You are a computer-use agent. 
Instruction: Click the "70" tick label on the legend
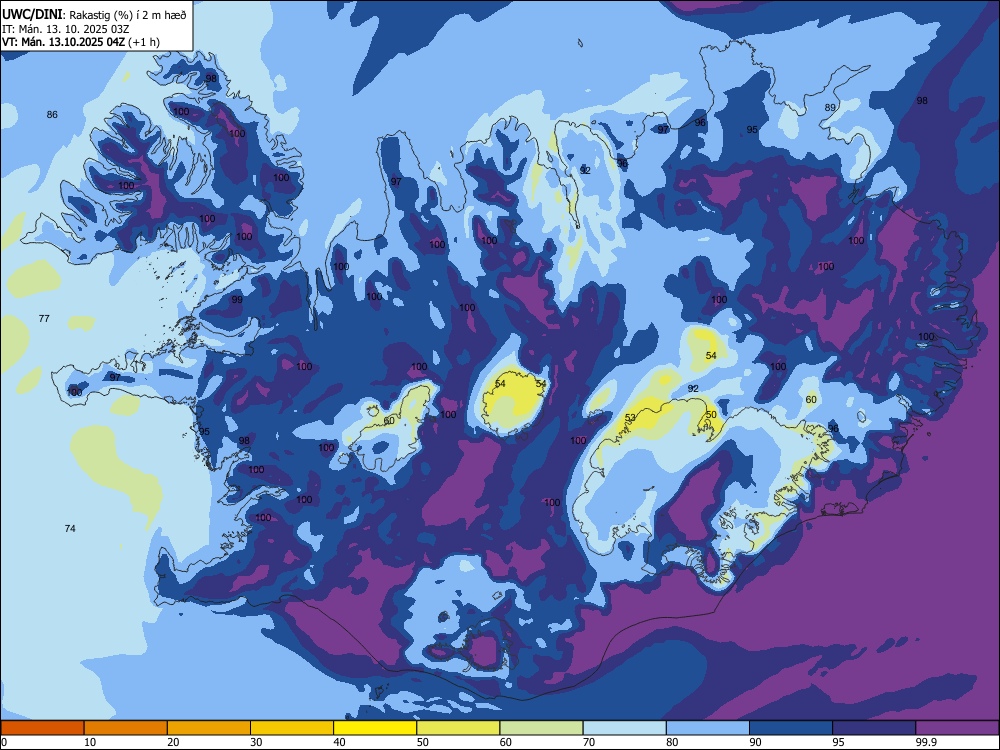[589, 742]
